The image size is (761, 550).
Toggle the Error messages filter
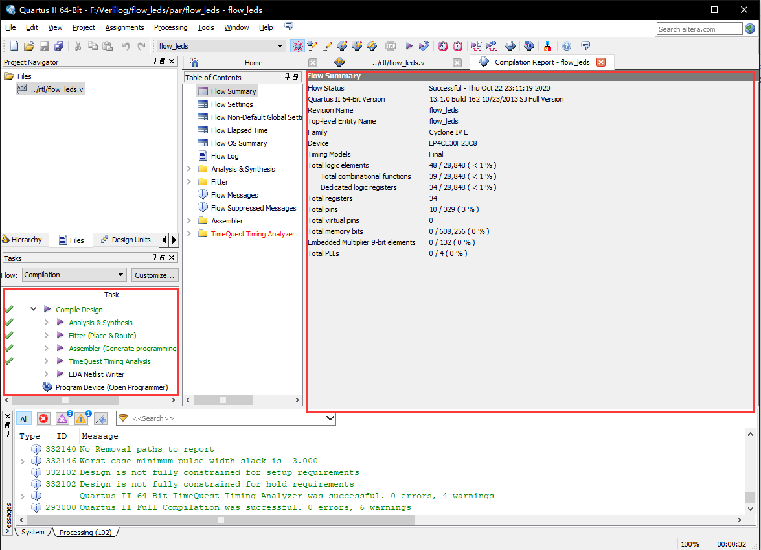point(44,418)
